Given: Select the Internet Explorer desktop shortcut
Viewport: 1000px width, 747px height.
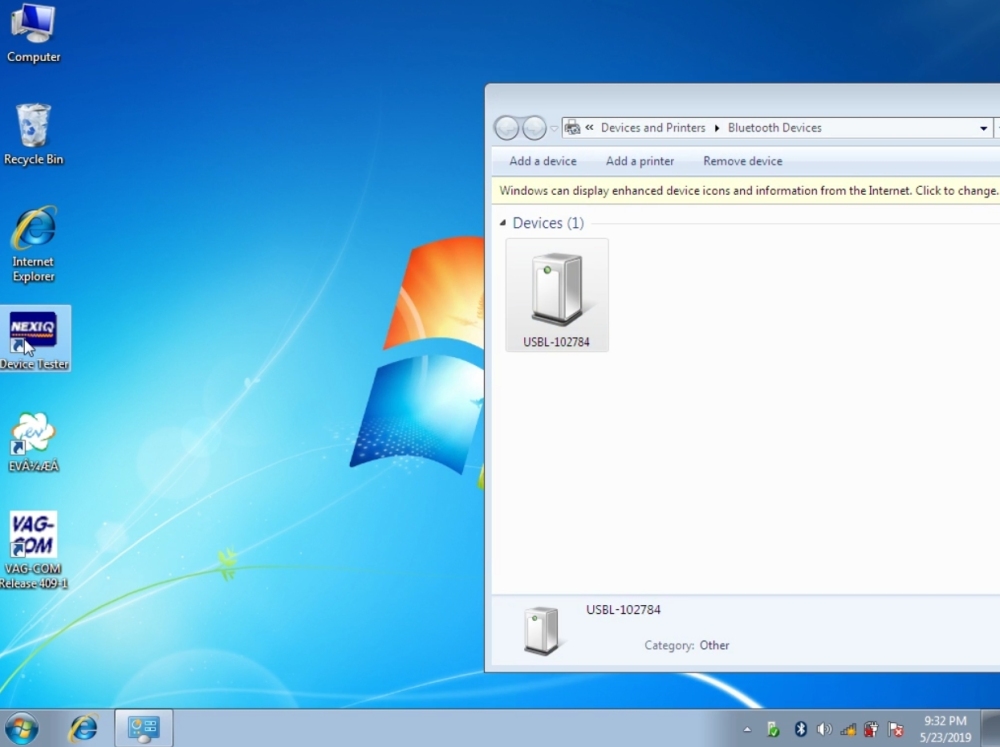Looking at the screenshot, I should tap(33, 244).
